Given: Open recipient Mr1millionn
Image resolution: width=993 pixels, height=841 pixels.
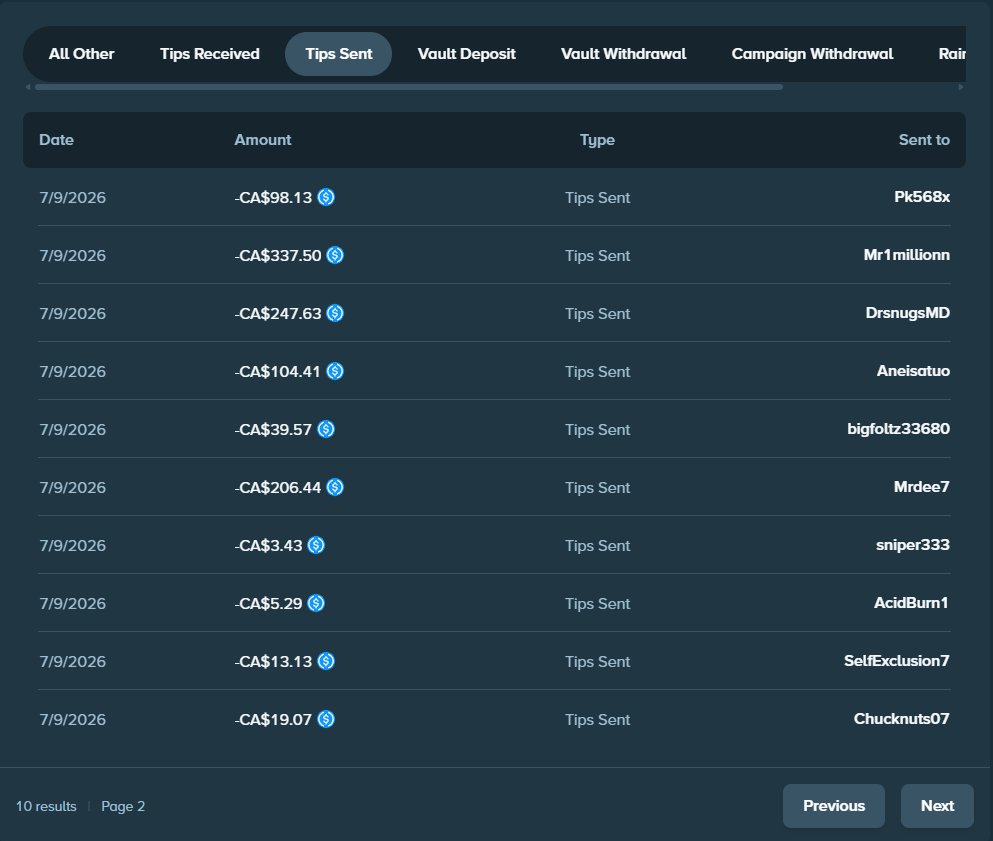Looking at the screenshot, I should [x=906, y=255].
